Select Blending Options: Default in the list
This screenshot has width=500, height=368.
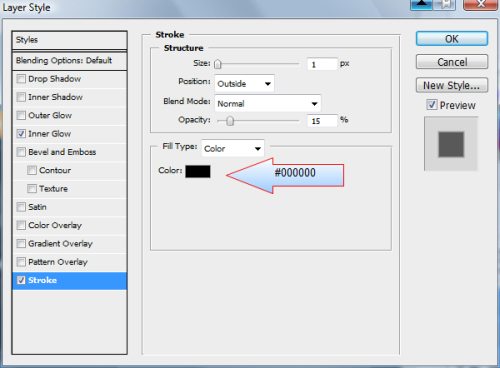click(69, 61)
